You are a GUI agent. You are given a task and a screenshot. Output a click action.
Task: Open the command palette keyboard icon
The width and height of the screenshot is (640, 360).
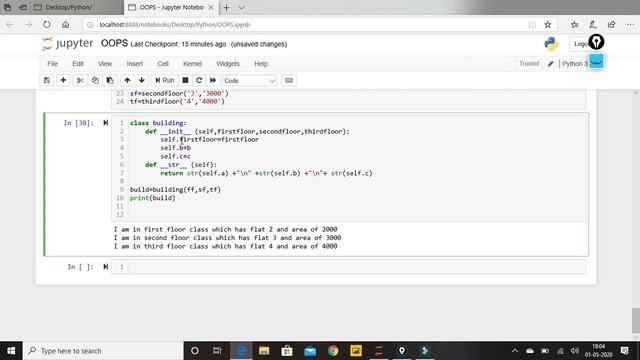[x=289, y=80]
